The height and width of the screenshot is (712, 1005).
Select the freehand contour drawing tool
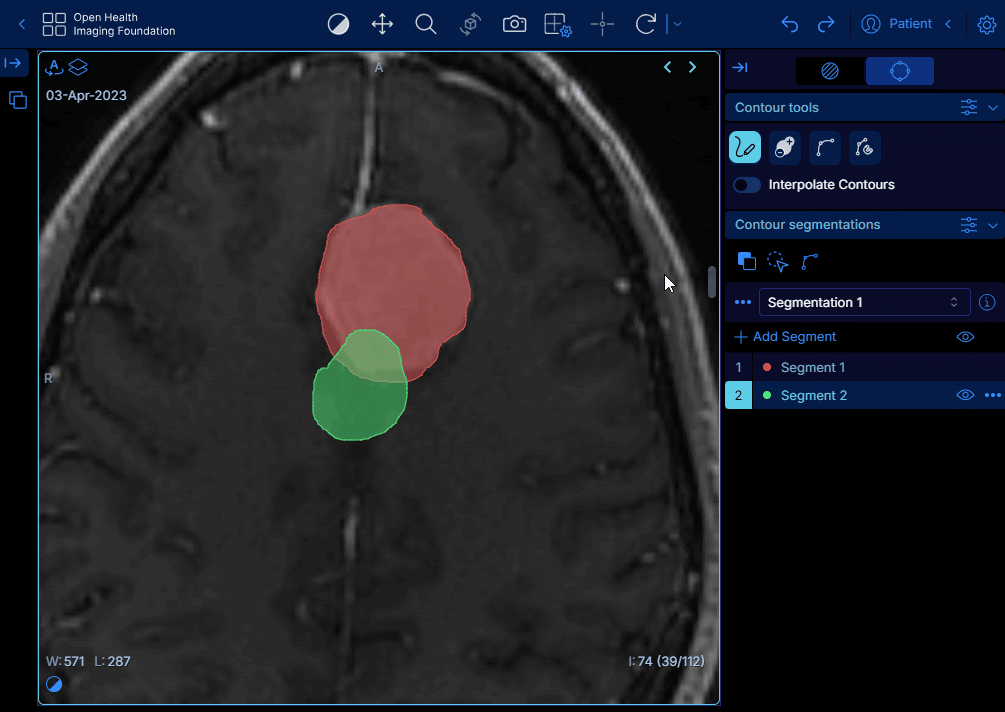click(745, 148)
